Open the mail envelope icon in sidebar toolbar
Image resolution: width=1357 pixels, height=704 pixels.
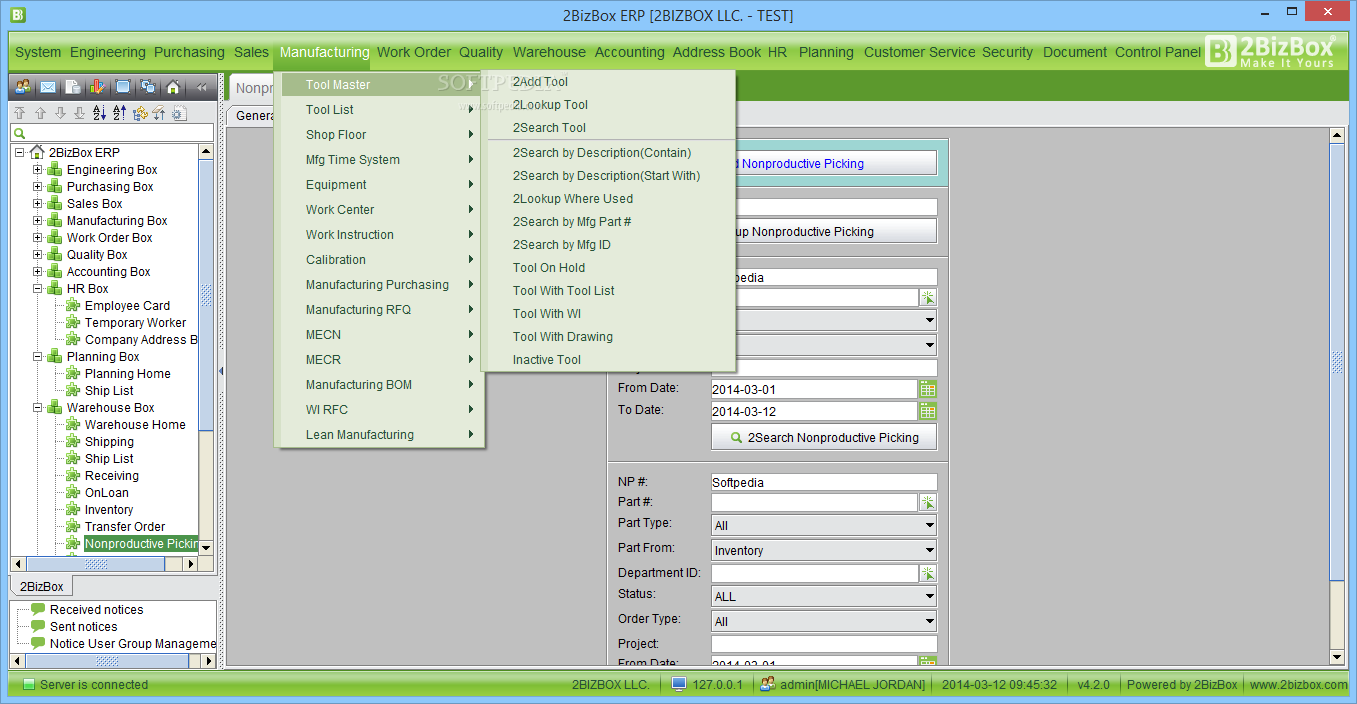point(48,87)
